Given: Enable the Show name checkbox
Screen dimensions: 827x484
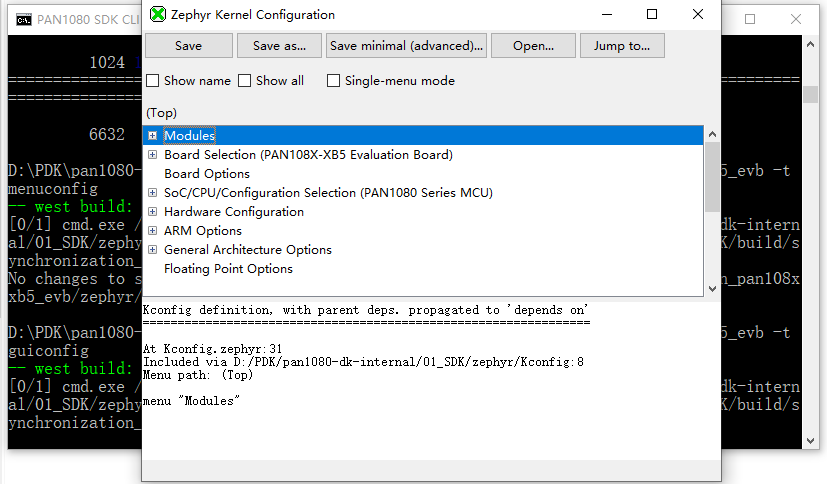Looking at the screenshot, I should [x=152, y=81].
